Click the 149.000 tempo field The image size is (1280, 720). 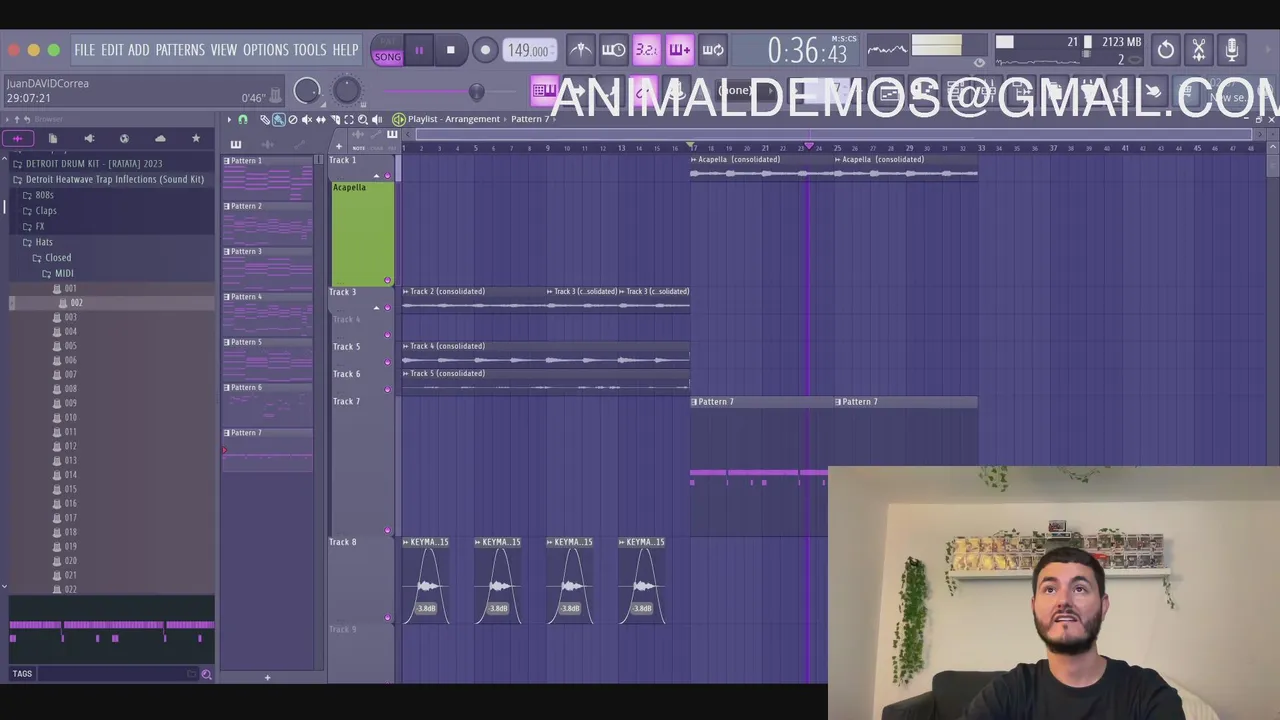click(x=528, y=50)
